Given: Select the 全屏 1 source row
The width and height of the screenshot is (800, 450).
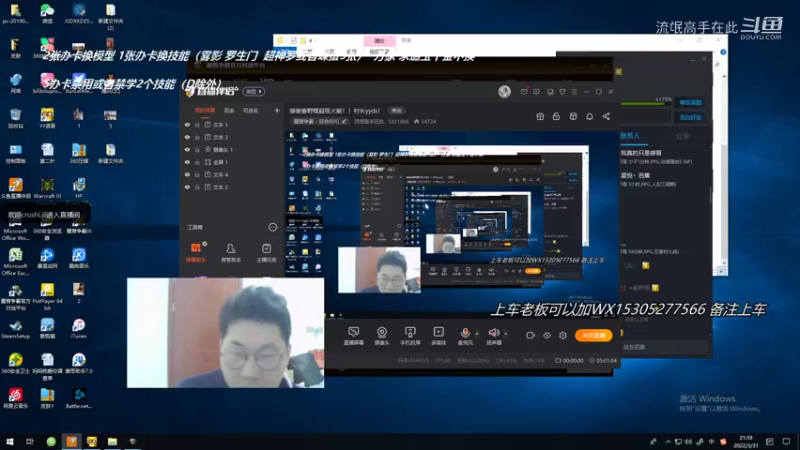Looking at the screenshot, I should (x=232, y=162).
